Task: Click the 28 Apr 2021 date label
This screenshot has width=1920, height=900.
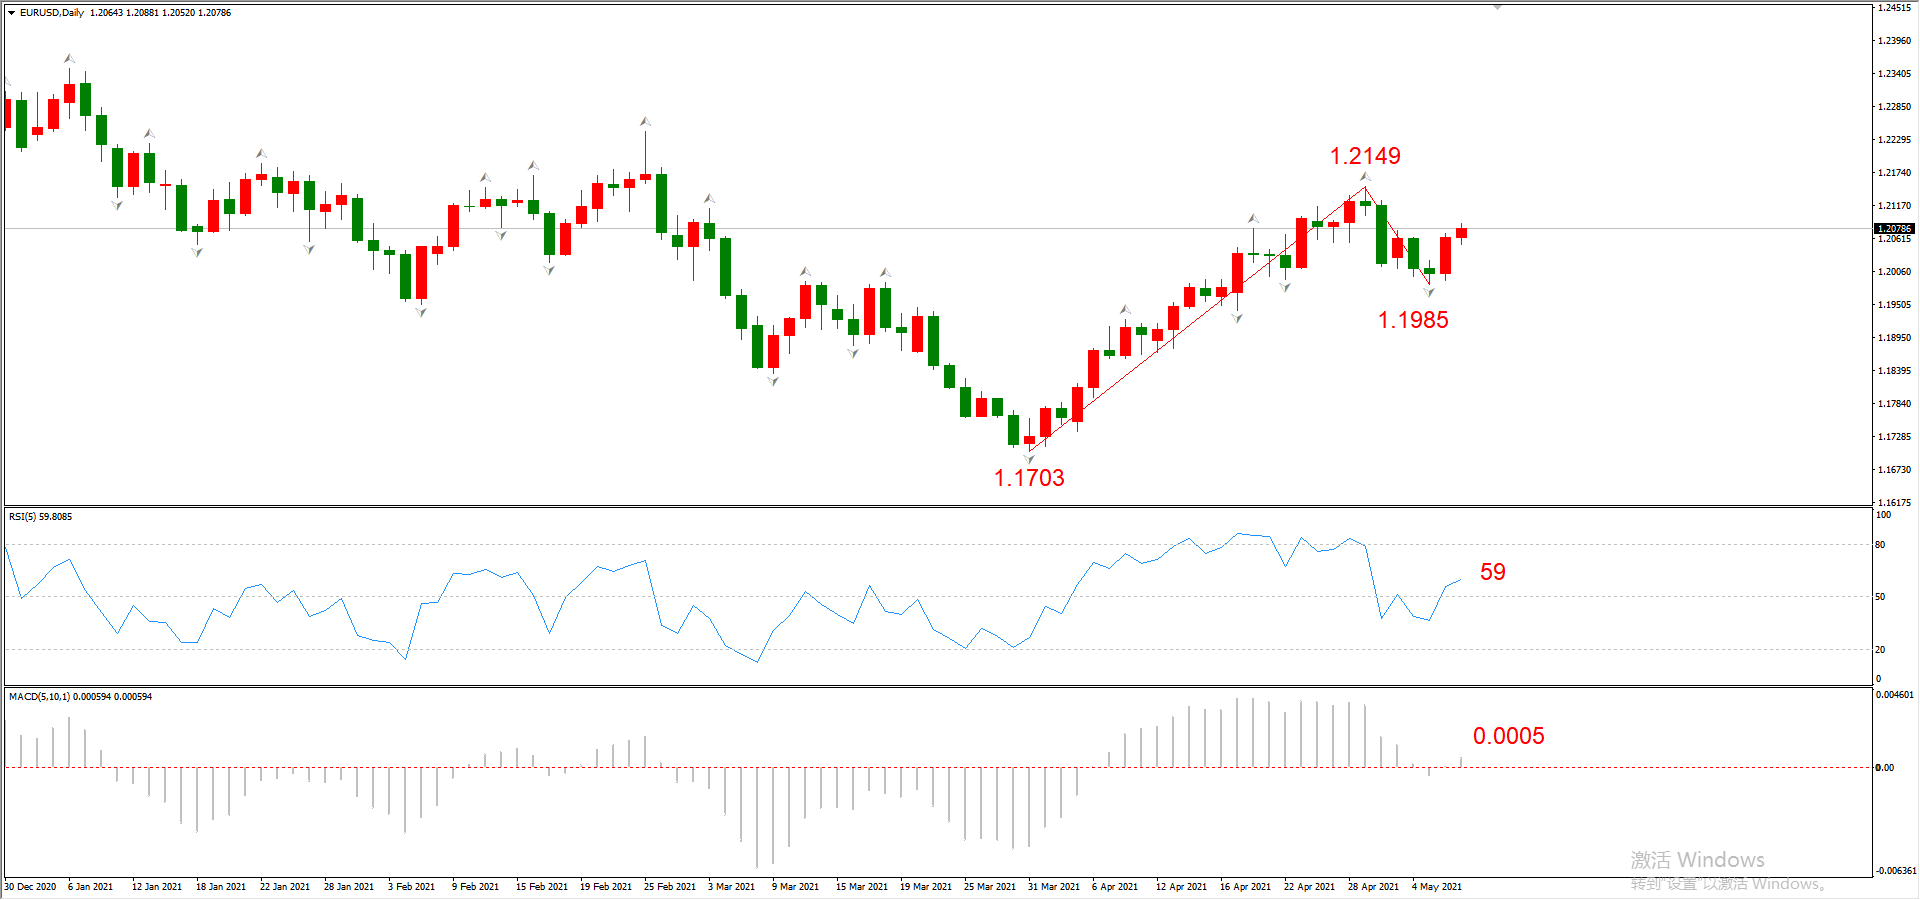Action: tap(1373, 887)
